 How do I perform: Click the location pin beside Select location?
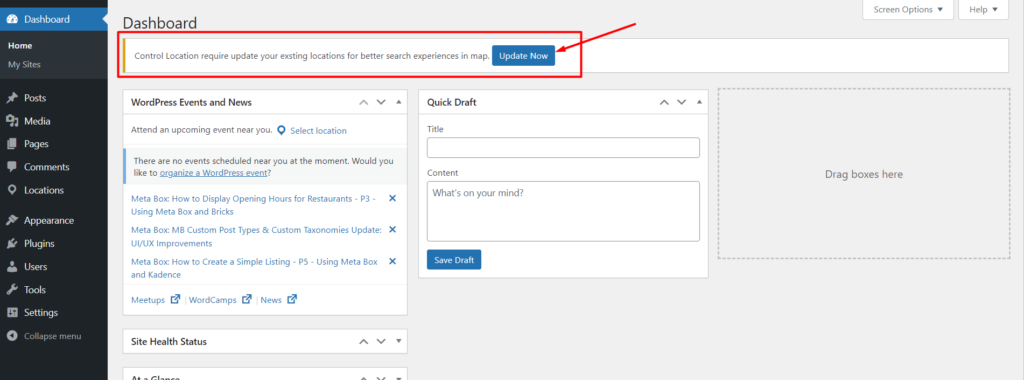click(x=281, y=131)
